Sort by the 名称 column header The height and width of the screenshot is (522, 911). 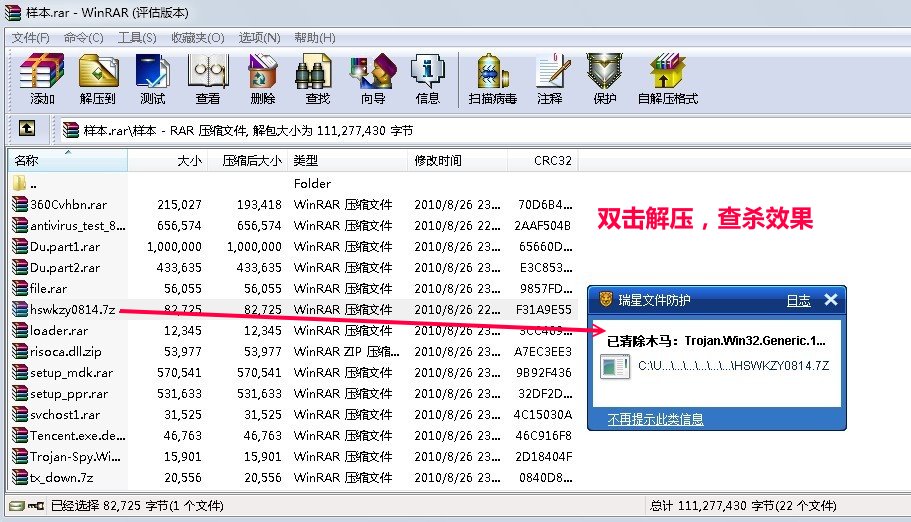click(67, 160)
